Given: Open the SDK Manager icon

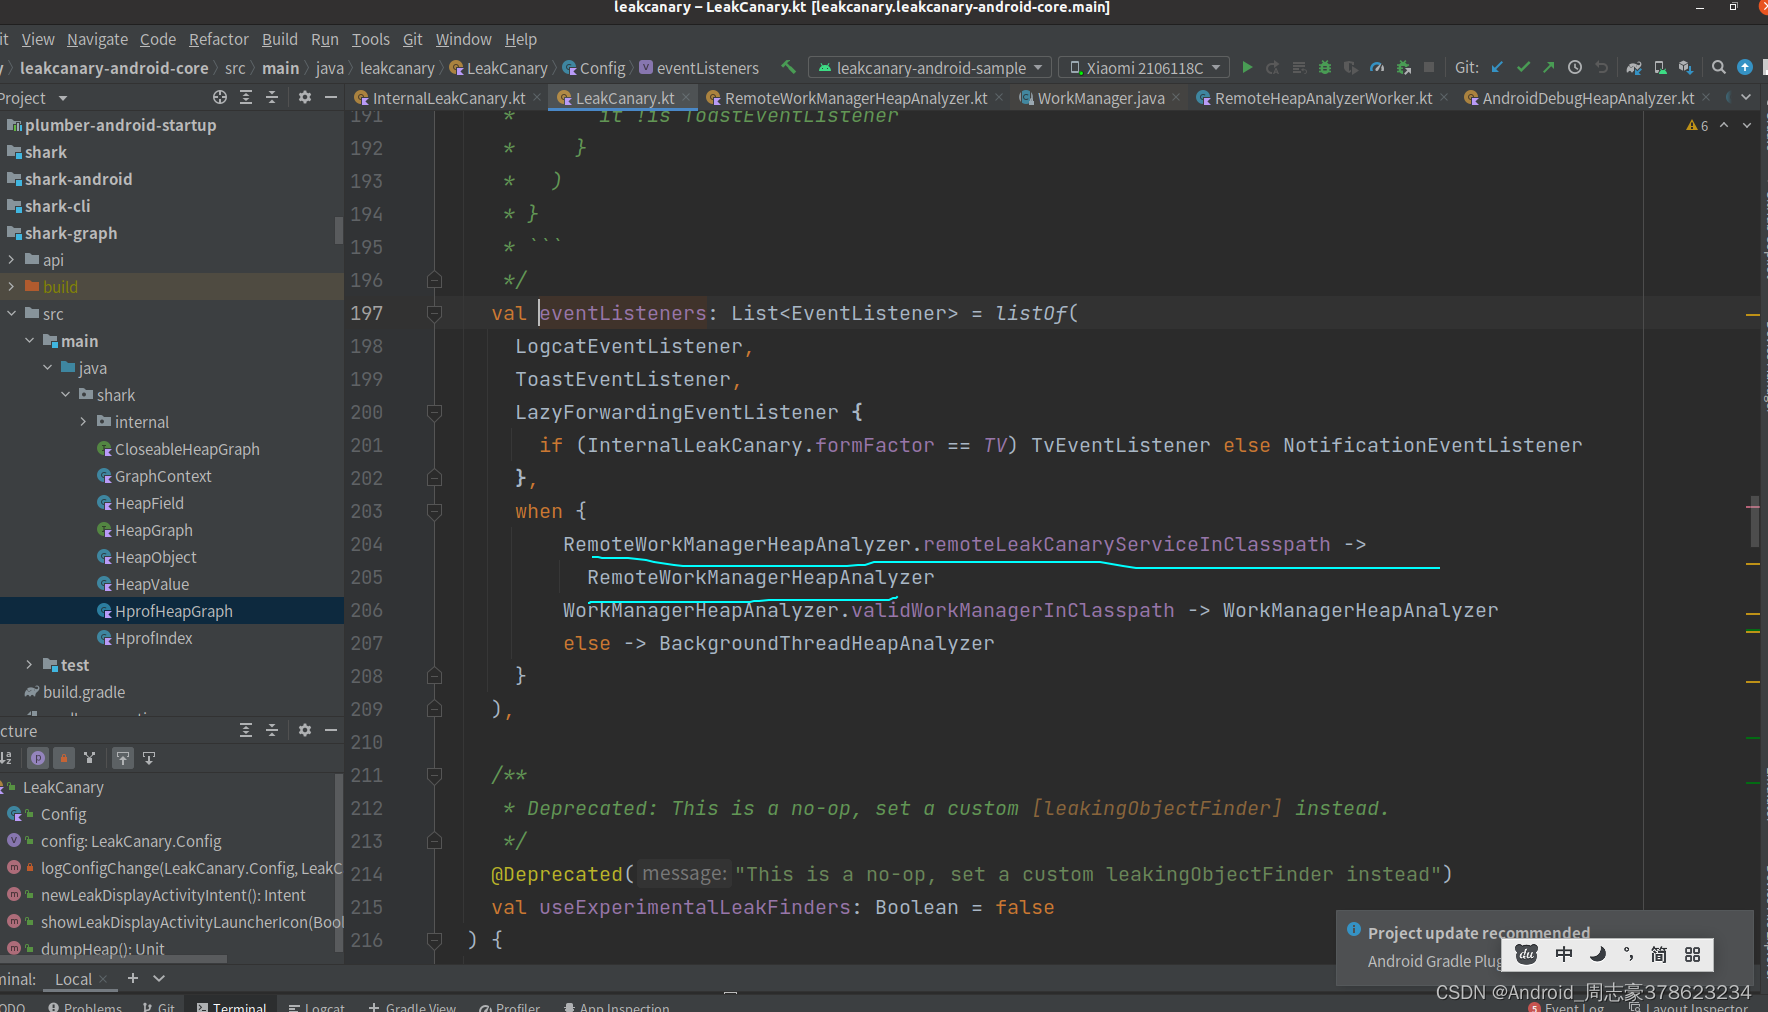Looking at the screenshot, I should coord(1686,68).
